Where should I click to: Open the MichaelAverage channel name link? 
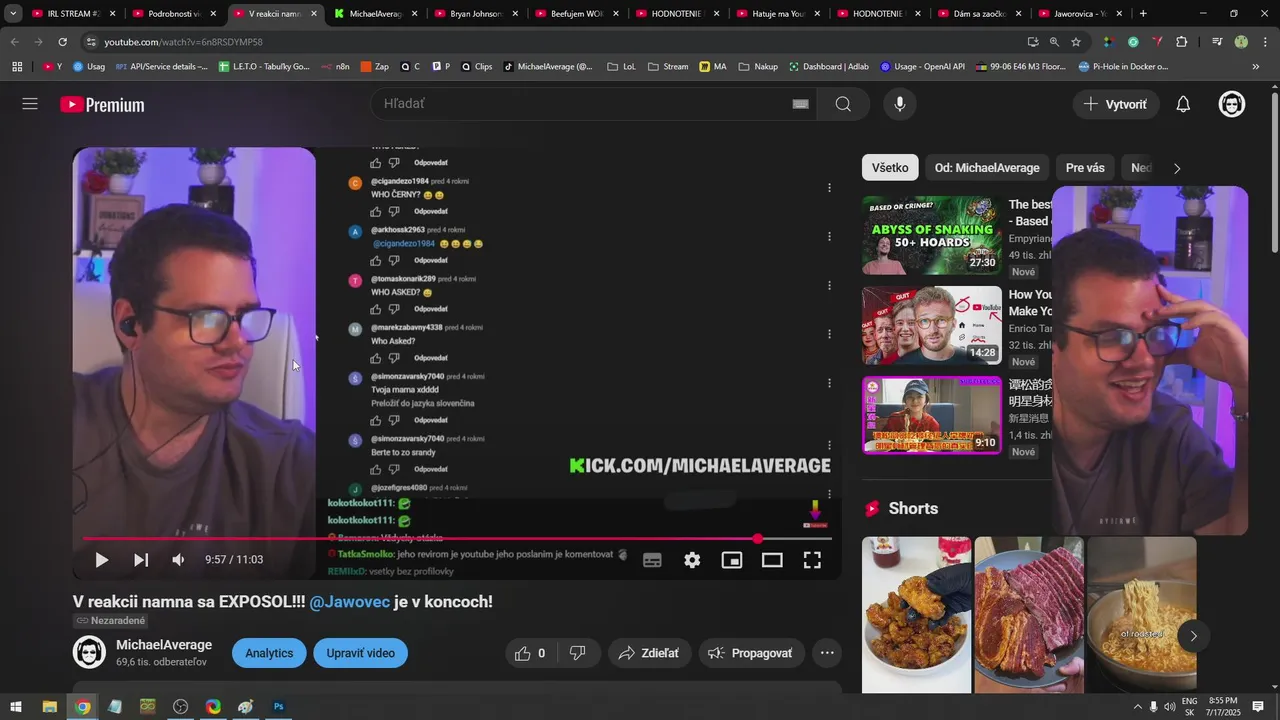pyautogui.click(x=164, y=645)
